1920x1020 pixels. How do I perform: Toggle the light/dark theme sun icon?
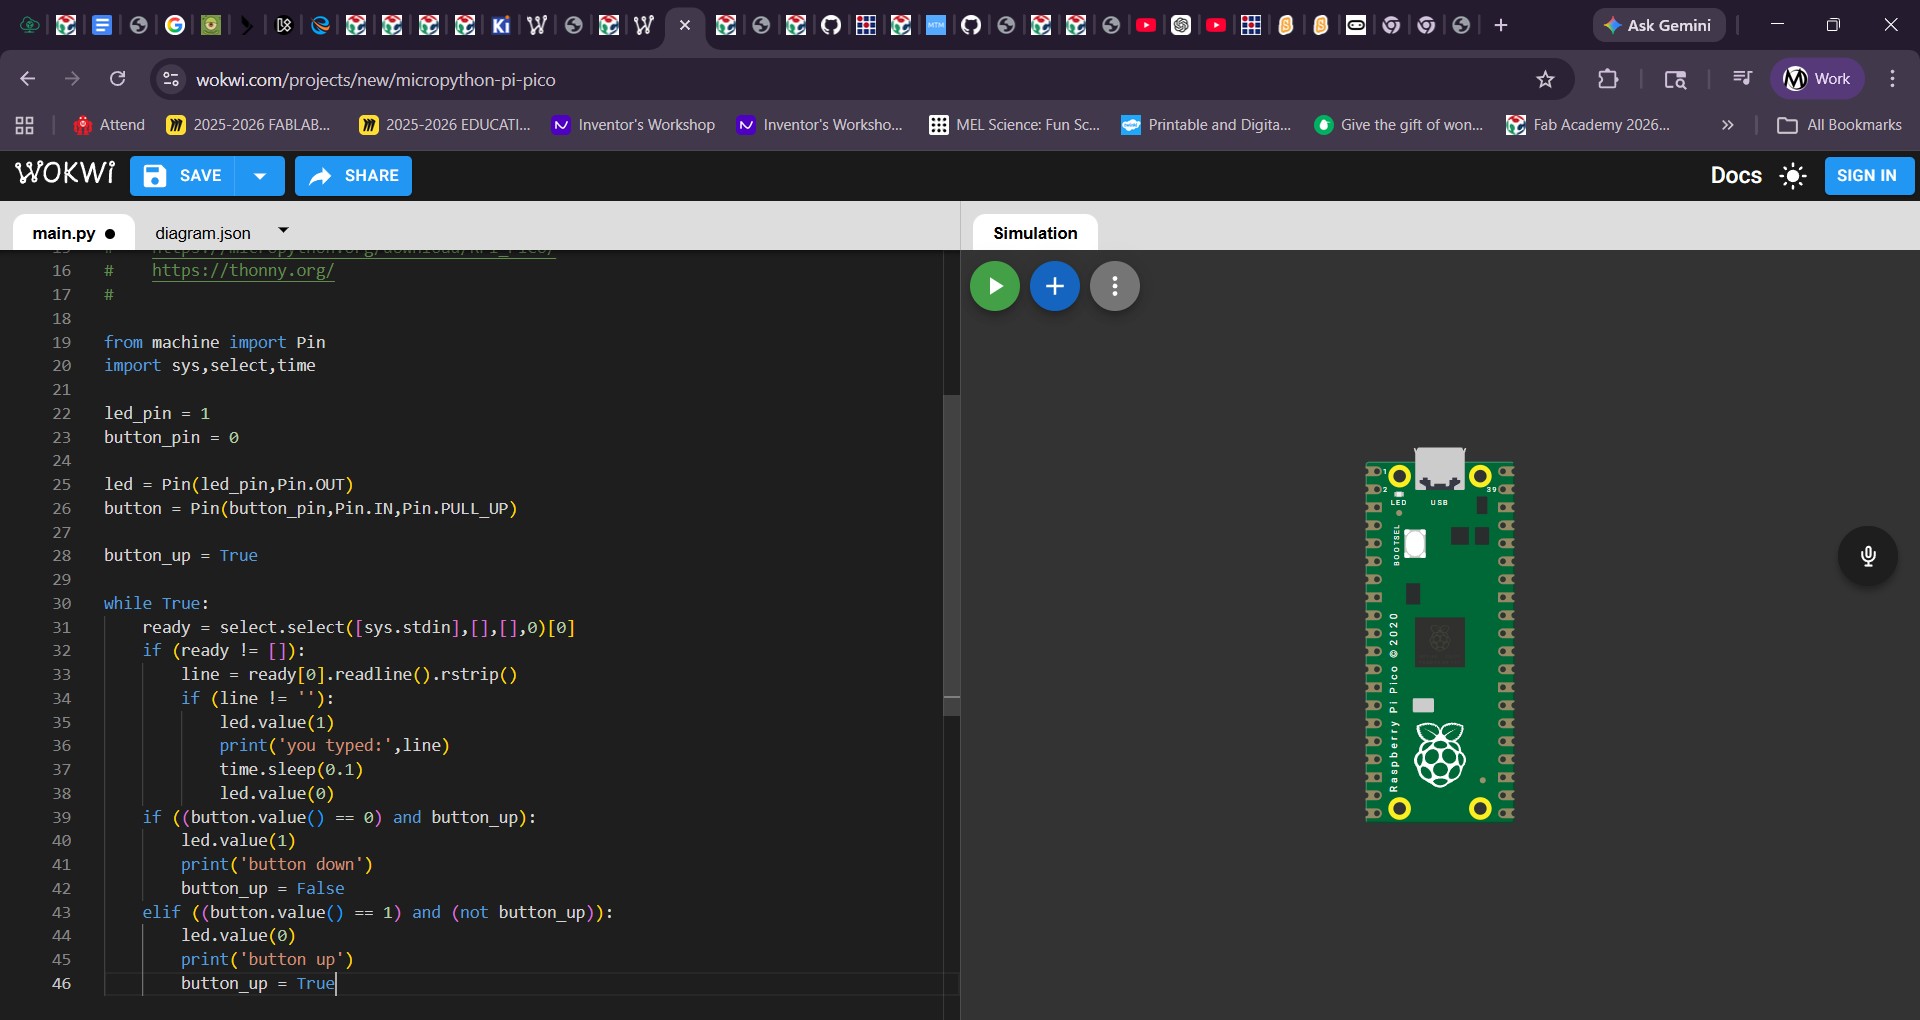[1792, 176]
